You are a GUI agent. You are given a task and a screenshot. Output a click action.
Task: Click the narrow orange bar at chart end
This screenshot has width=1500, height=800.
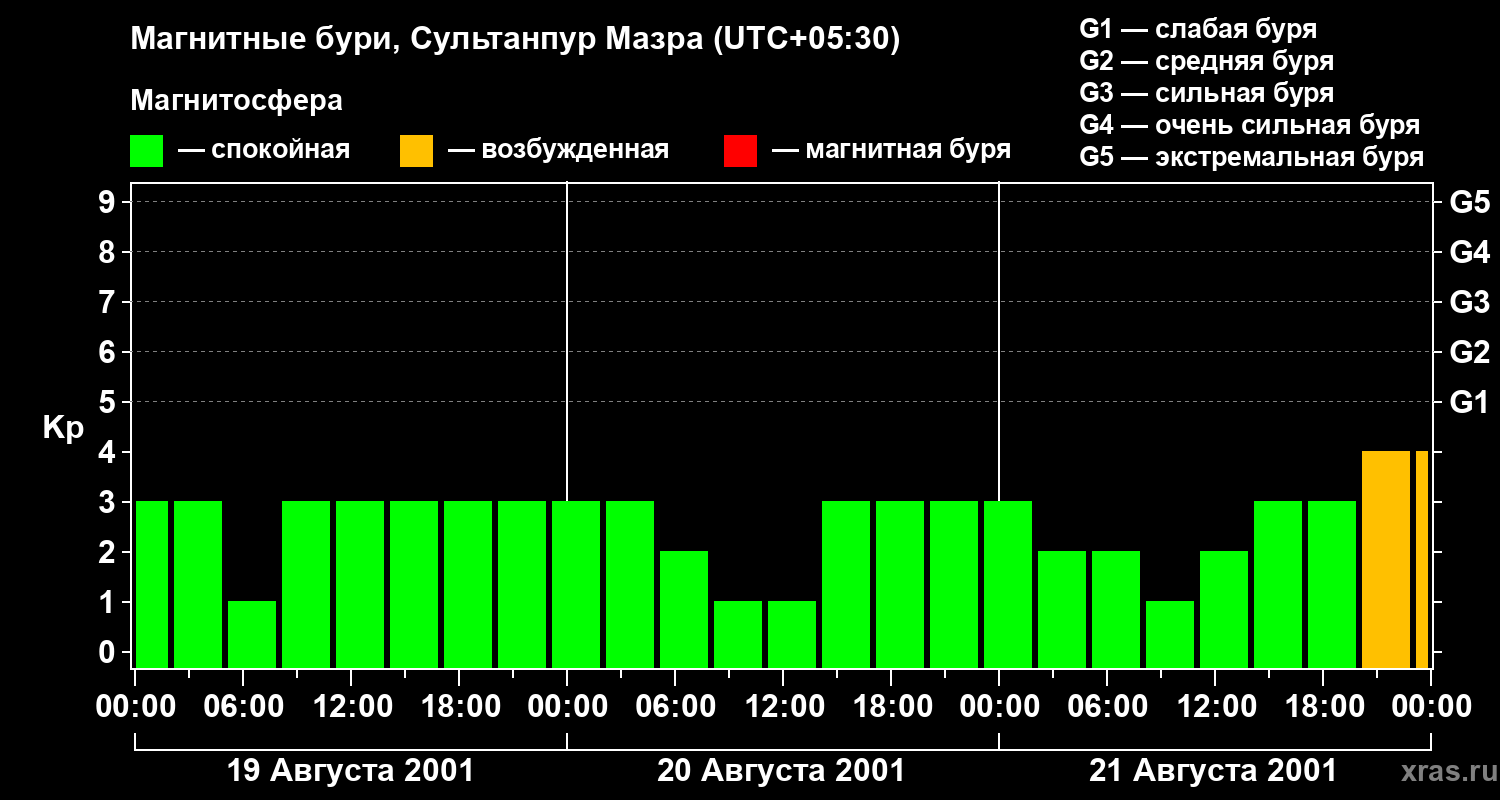point(1422,560)
